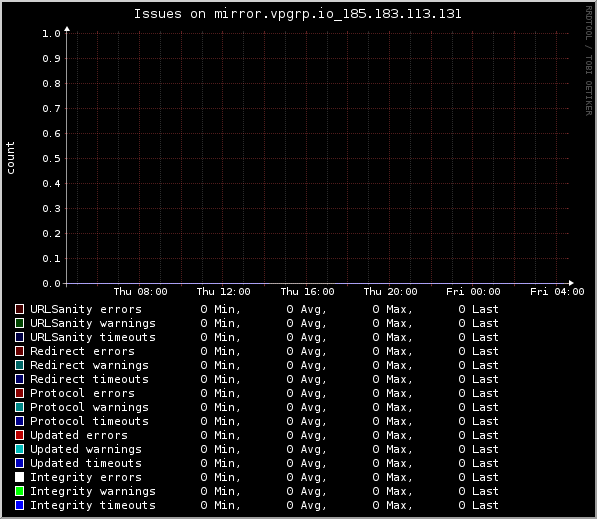The image size is (597, 519).
Task: Select the Redirect errors legend swatch
Action: click(x=19, y=351)
